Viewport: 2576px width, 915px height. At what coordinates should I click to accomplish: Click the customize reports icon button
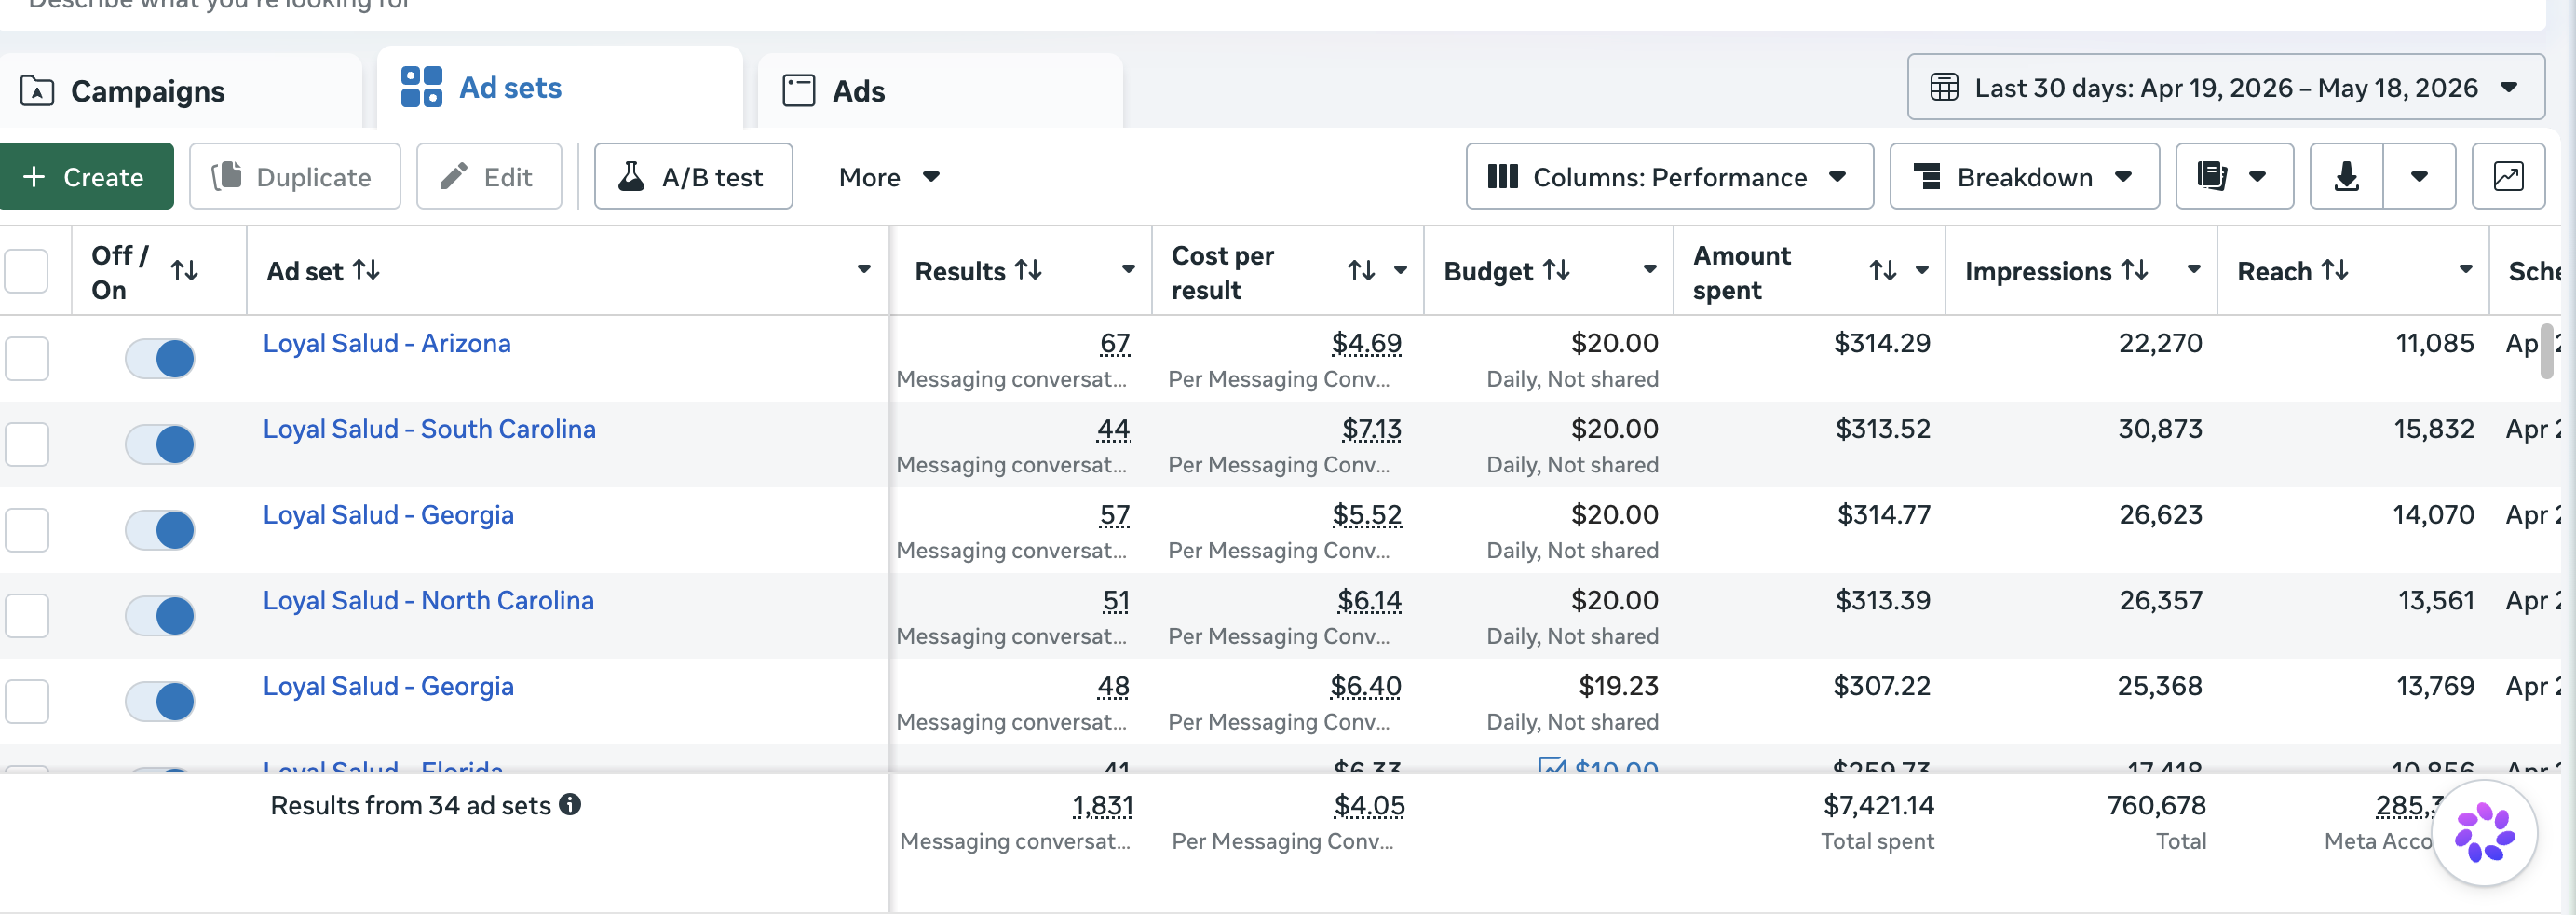(2233, 177)
